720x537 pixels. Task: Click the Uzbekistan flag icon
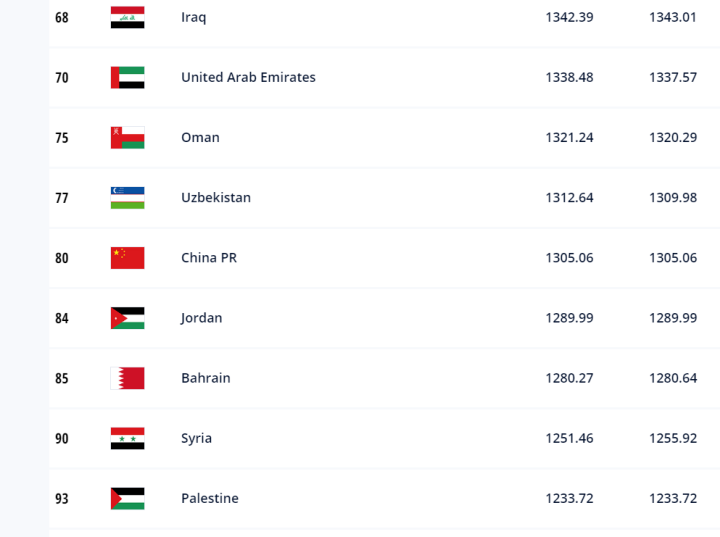[127, 197]
